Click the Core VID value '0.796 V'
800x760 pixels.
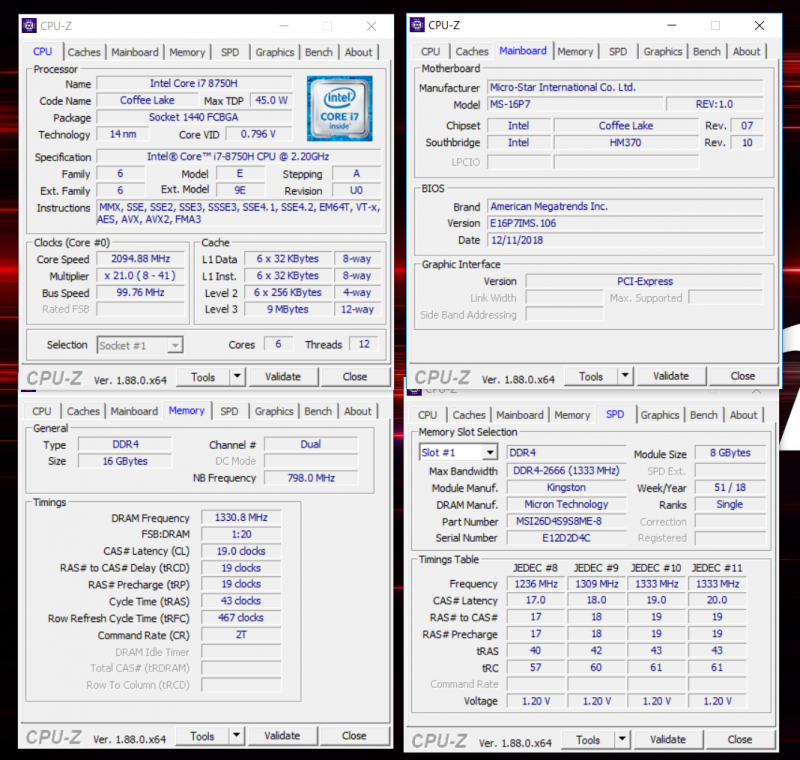pyautogui.click(x=258, y=134)
